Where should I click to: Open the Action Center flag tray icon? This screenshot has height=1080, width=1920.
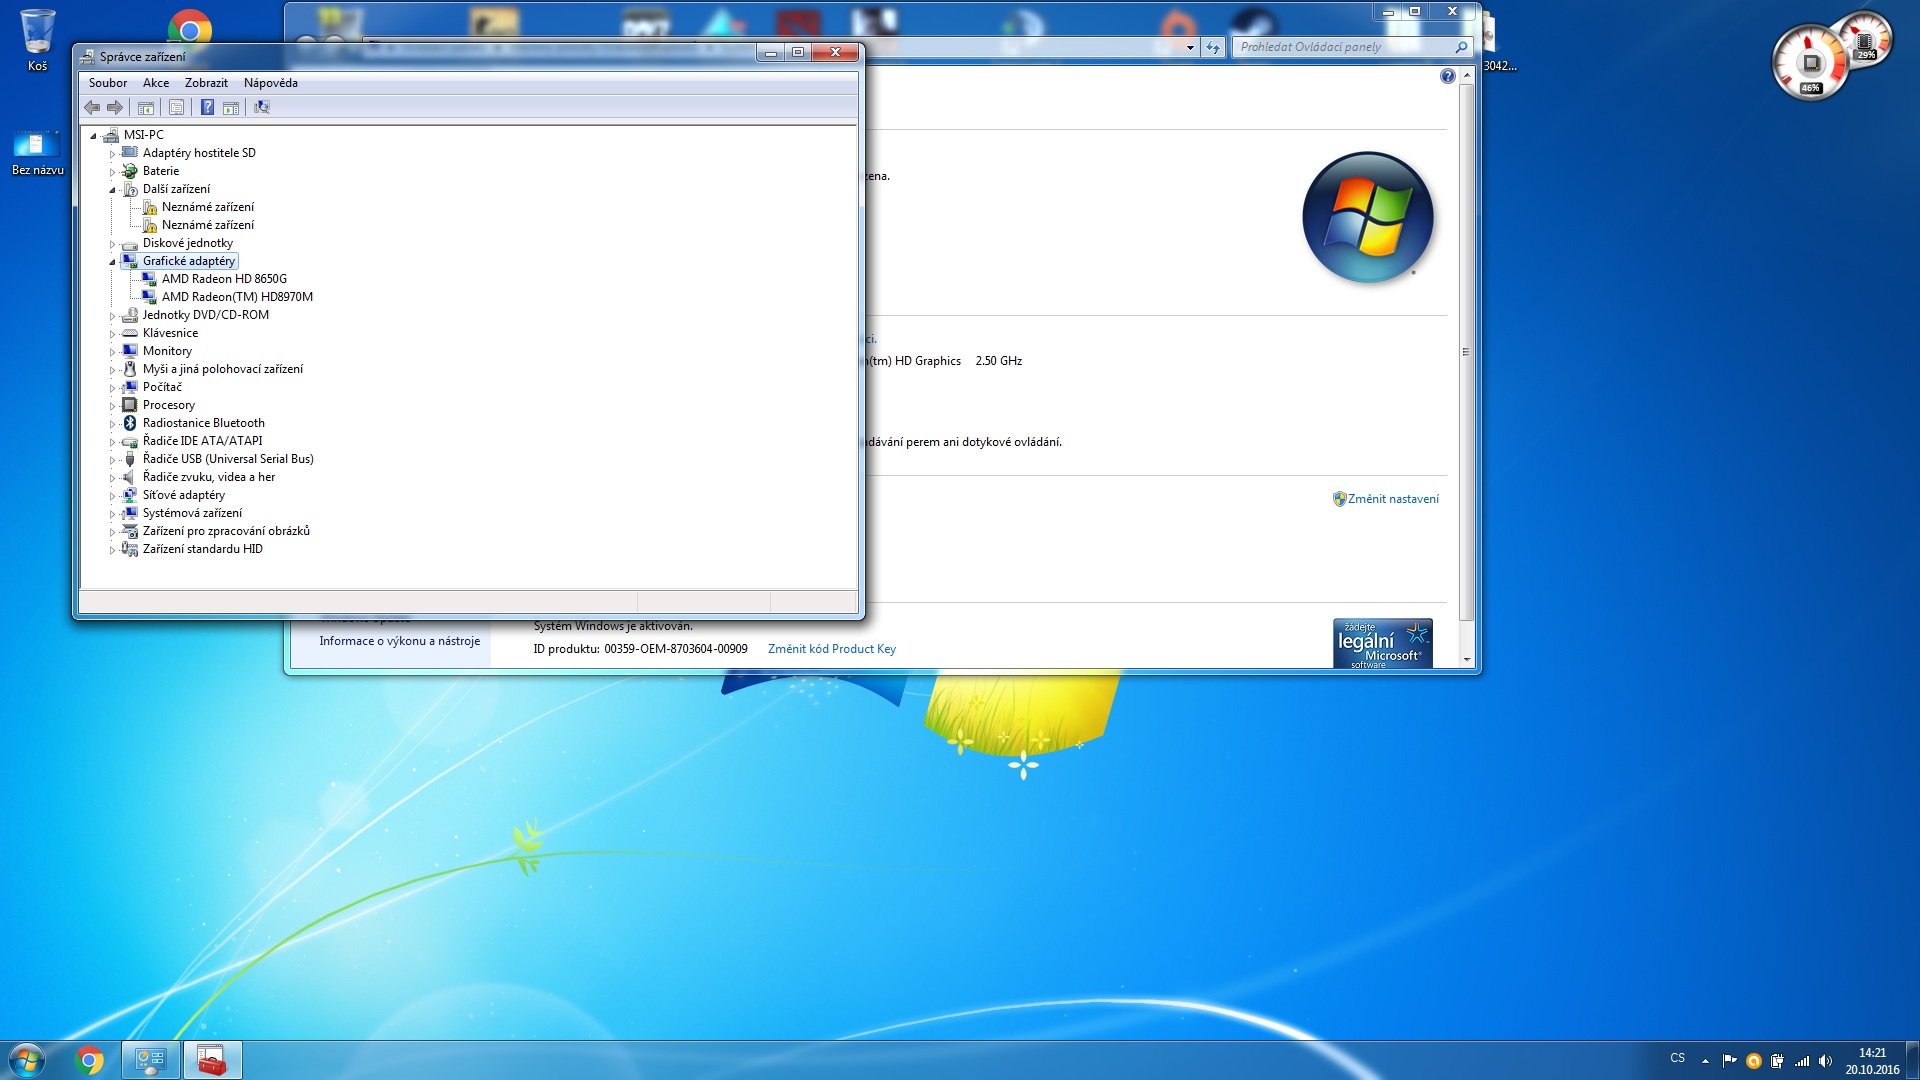click(1729, 1060)
